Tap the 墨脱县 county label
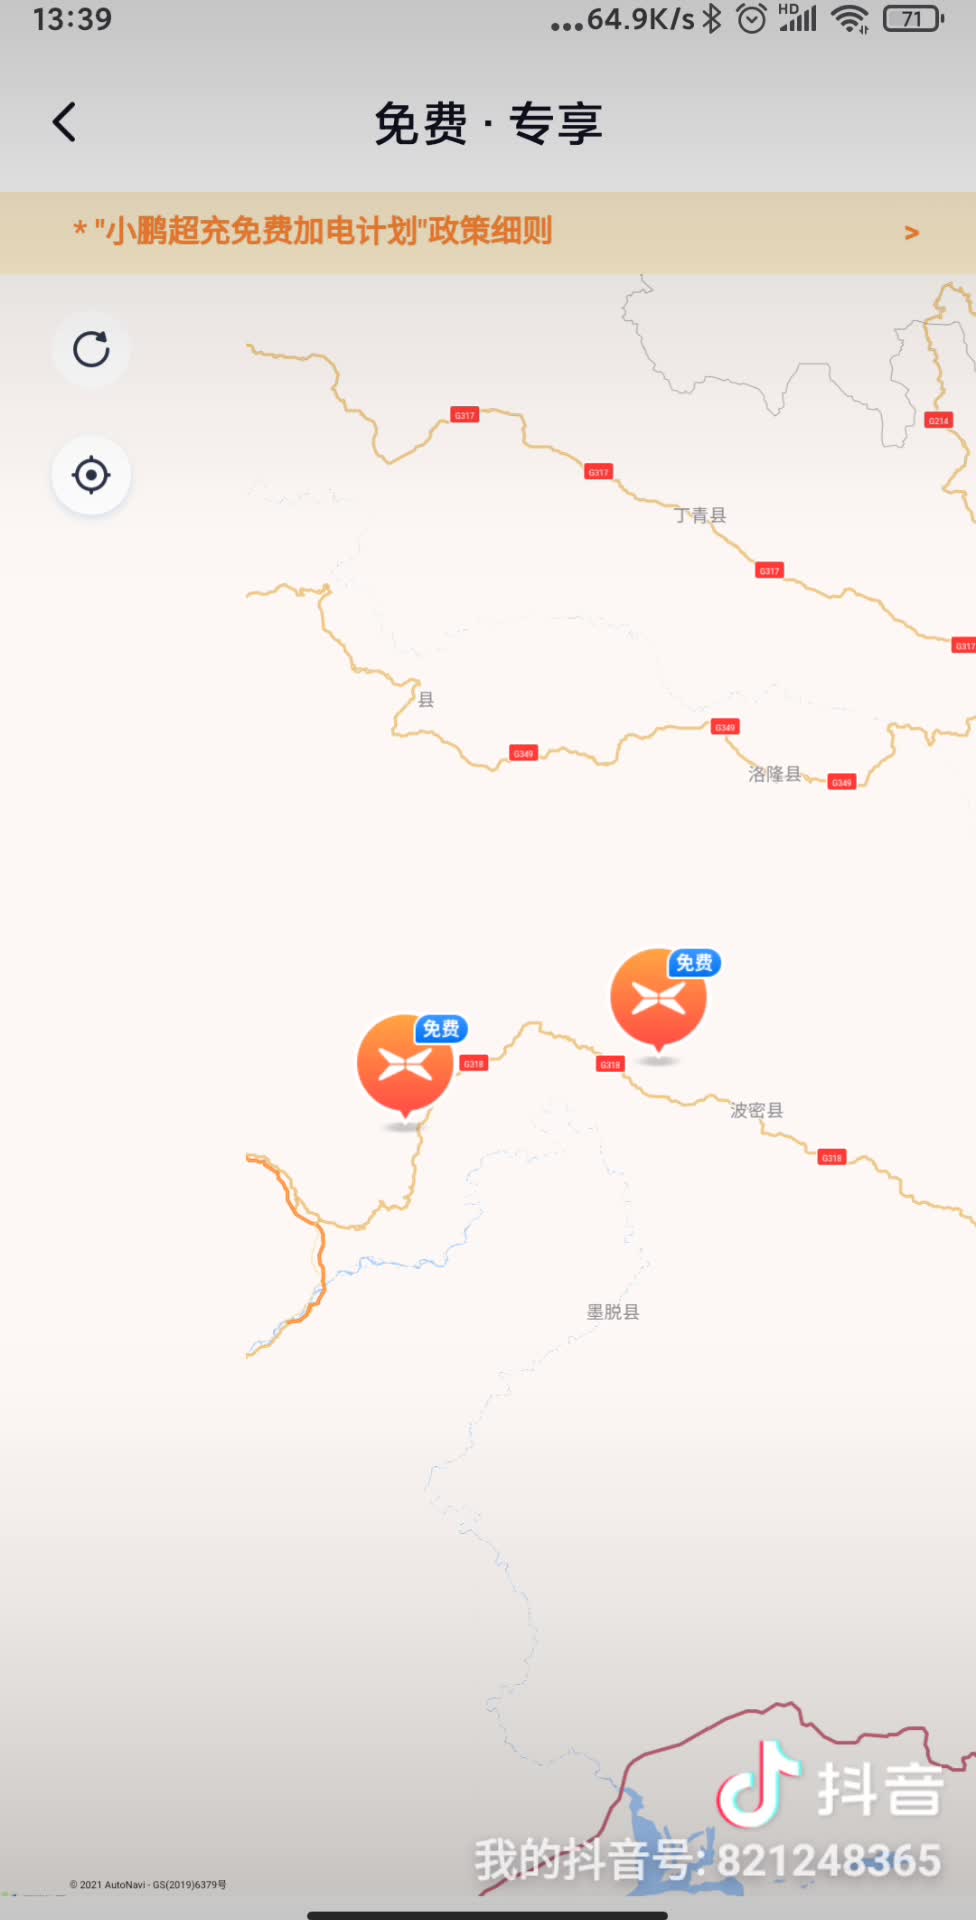Viewport: 976px width, 1920px height. [613, 1312]
